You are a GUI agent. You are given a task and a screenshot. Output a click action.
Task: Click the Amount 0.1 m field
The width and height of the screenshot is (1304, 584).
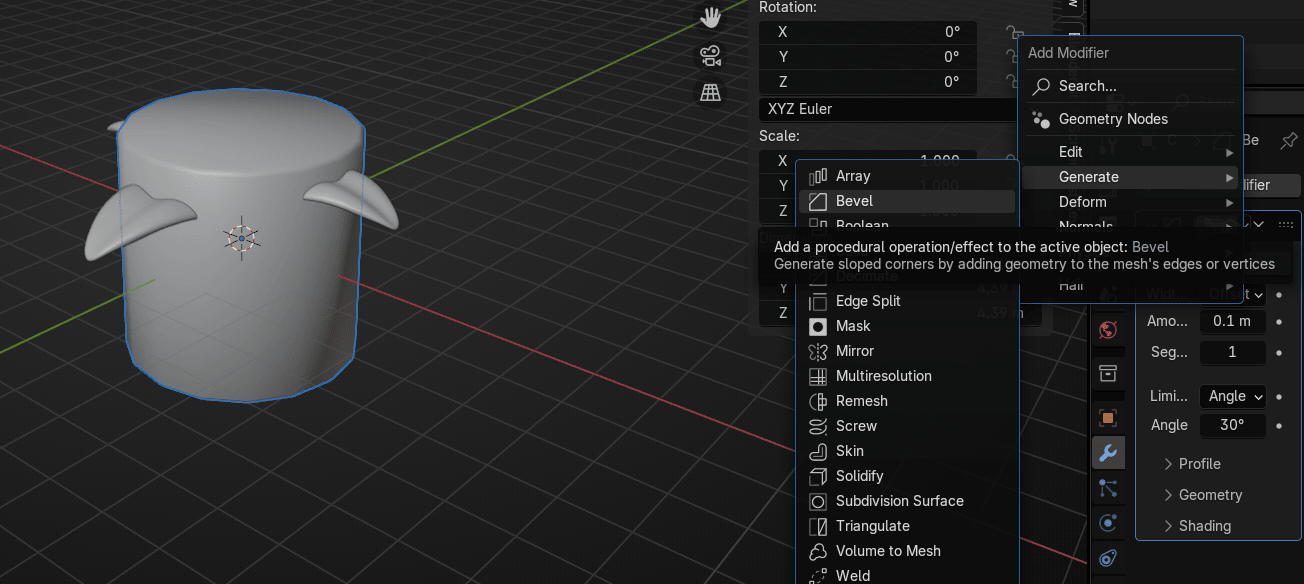pyautogui.click(x=1232, y=321)
